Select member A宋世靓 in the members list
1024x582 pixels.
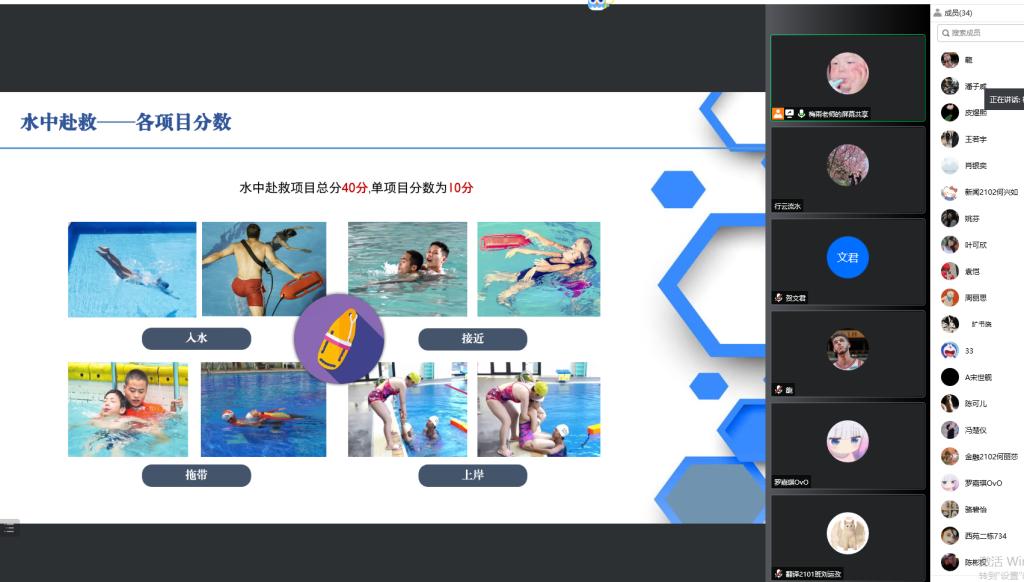pyautogui.click(x=980, y=377)
